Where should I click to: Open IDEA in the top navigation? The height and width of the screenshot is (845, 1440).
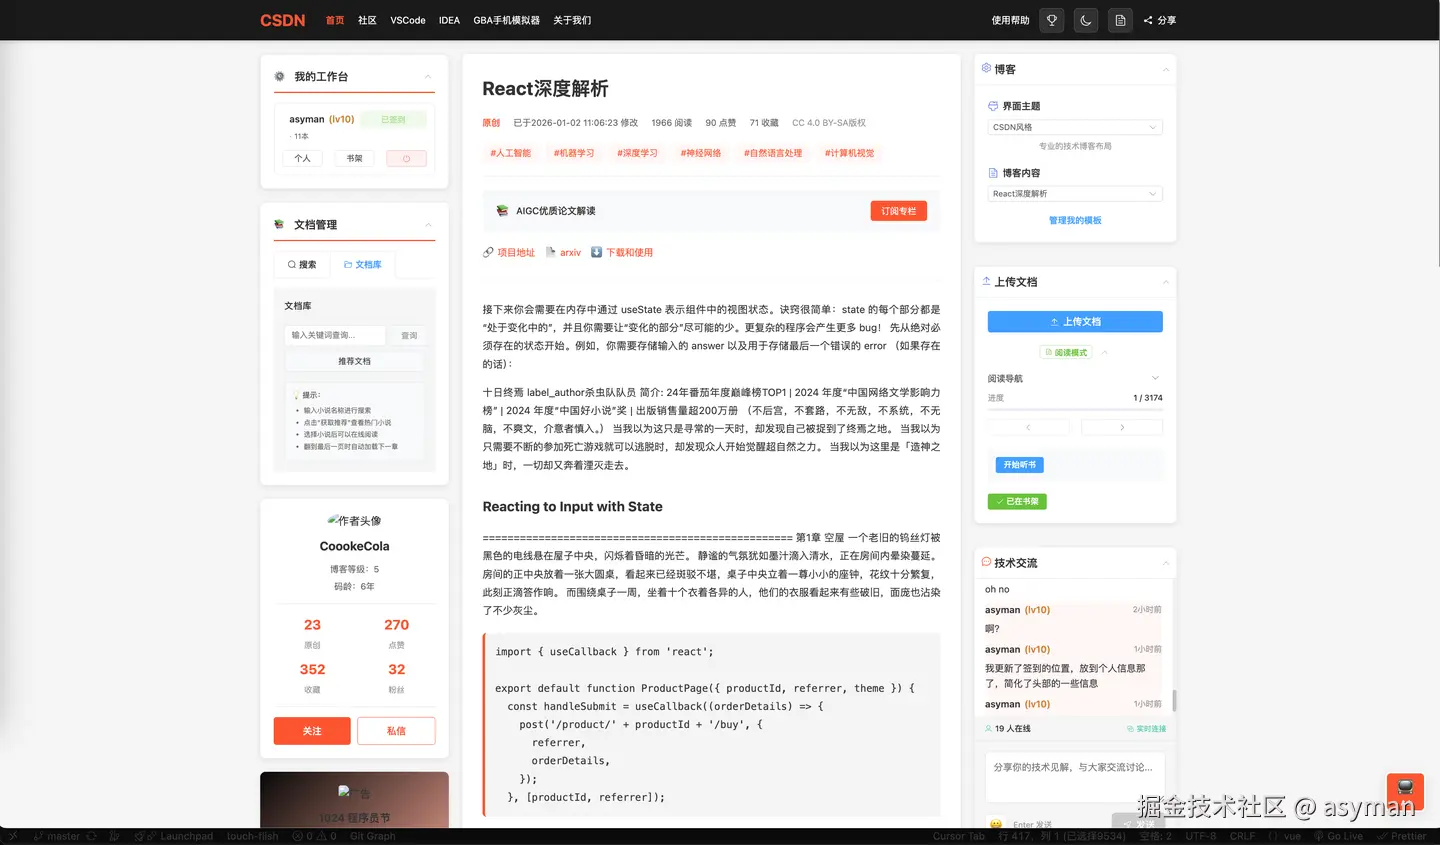[449, 20]
